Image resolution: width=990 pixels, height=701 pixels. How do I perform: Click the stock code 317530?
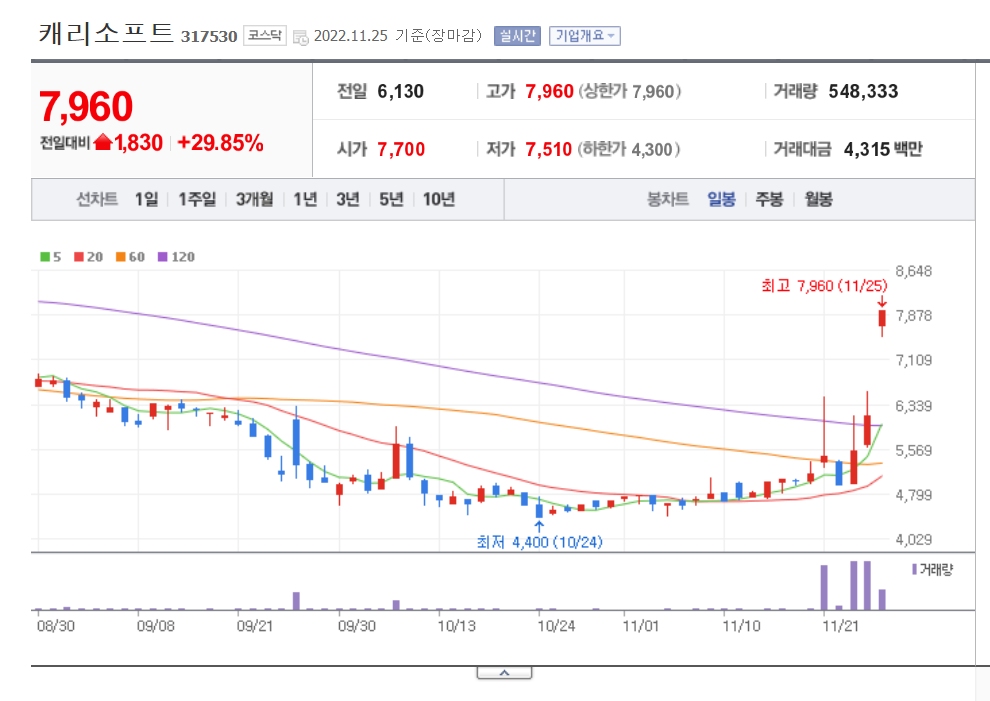click(209, 37)
